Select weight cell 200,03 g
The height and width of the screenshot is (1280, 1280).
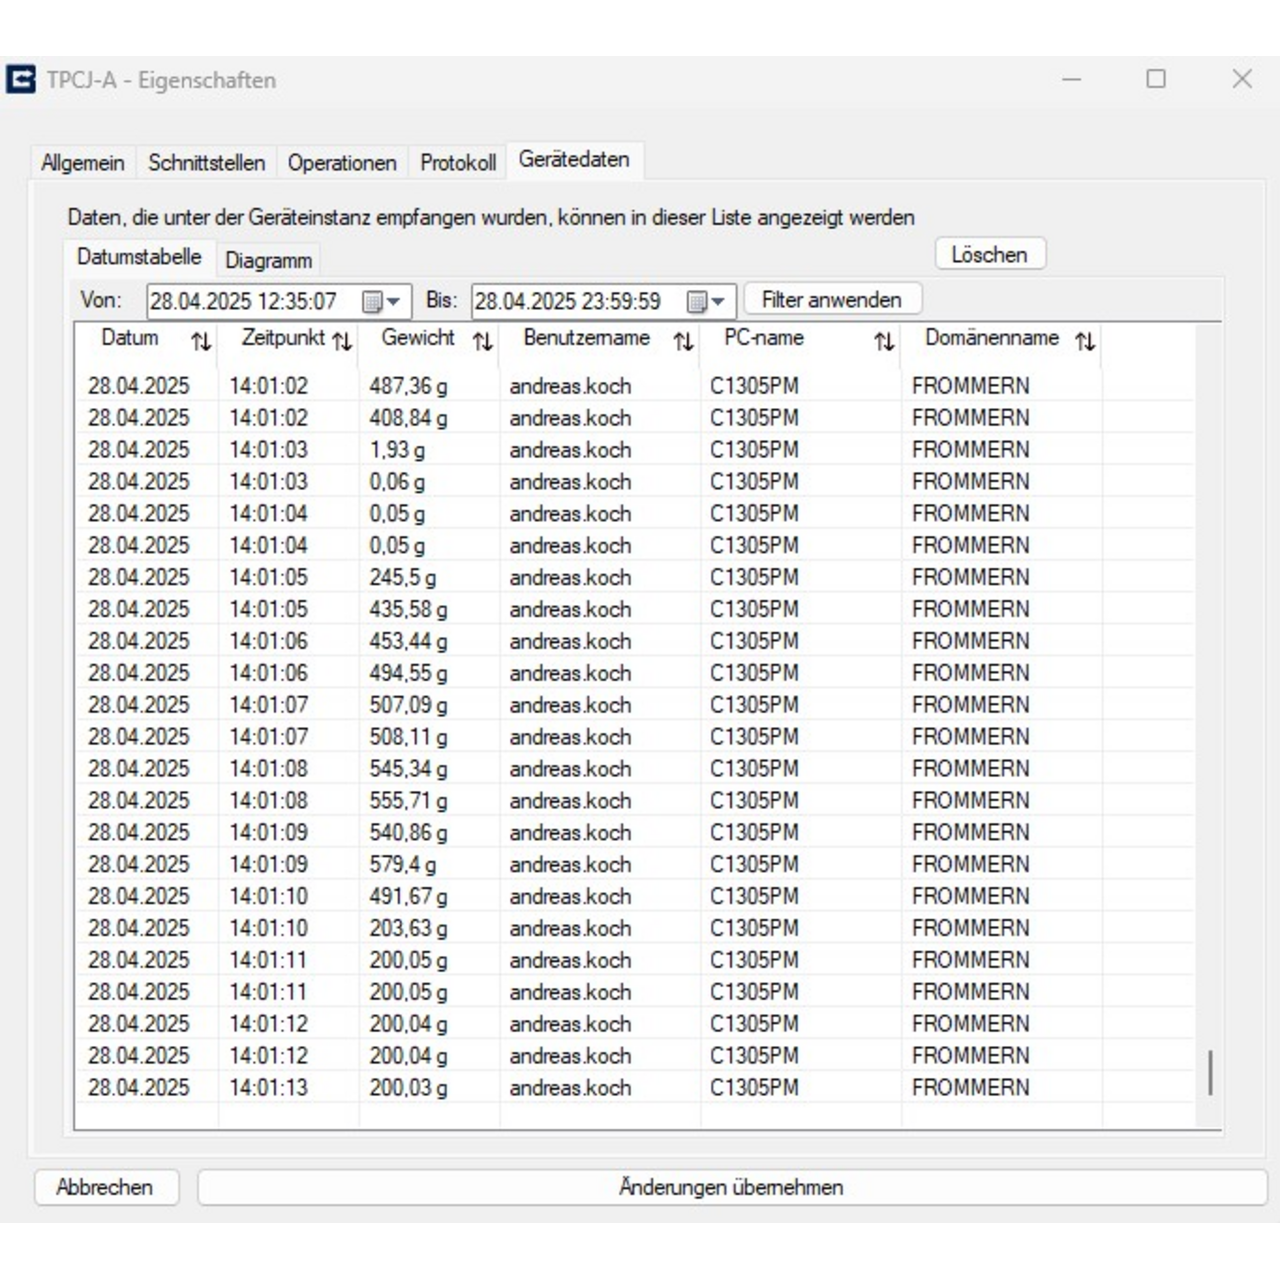408,1088
